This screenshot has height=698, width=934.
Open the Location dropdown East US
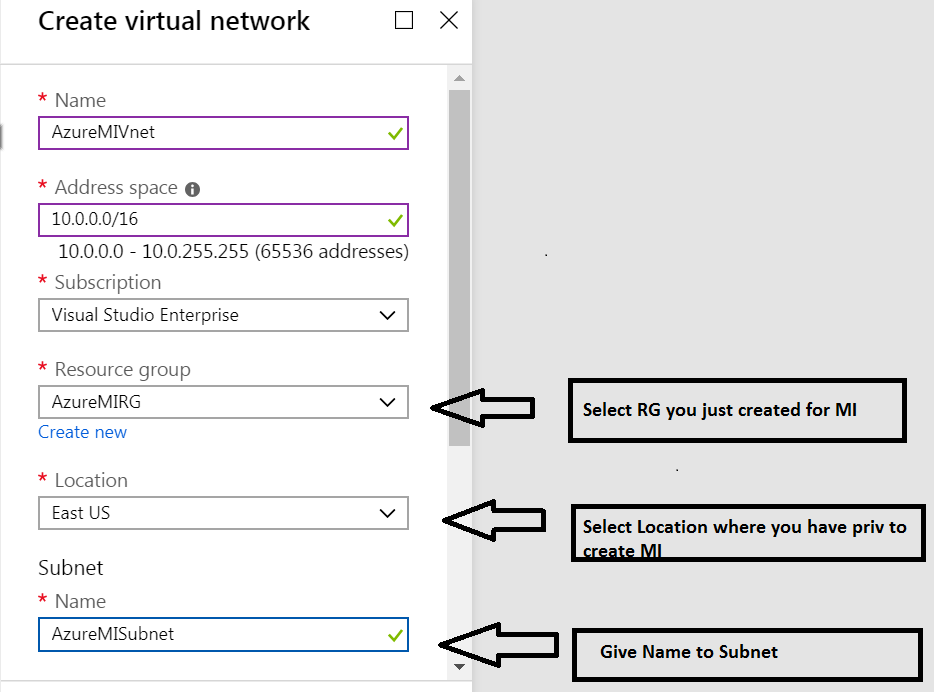click(223, 513)
